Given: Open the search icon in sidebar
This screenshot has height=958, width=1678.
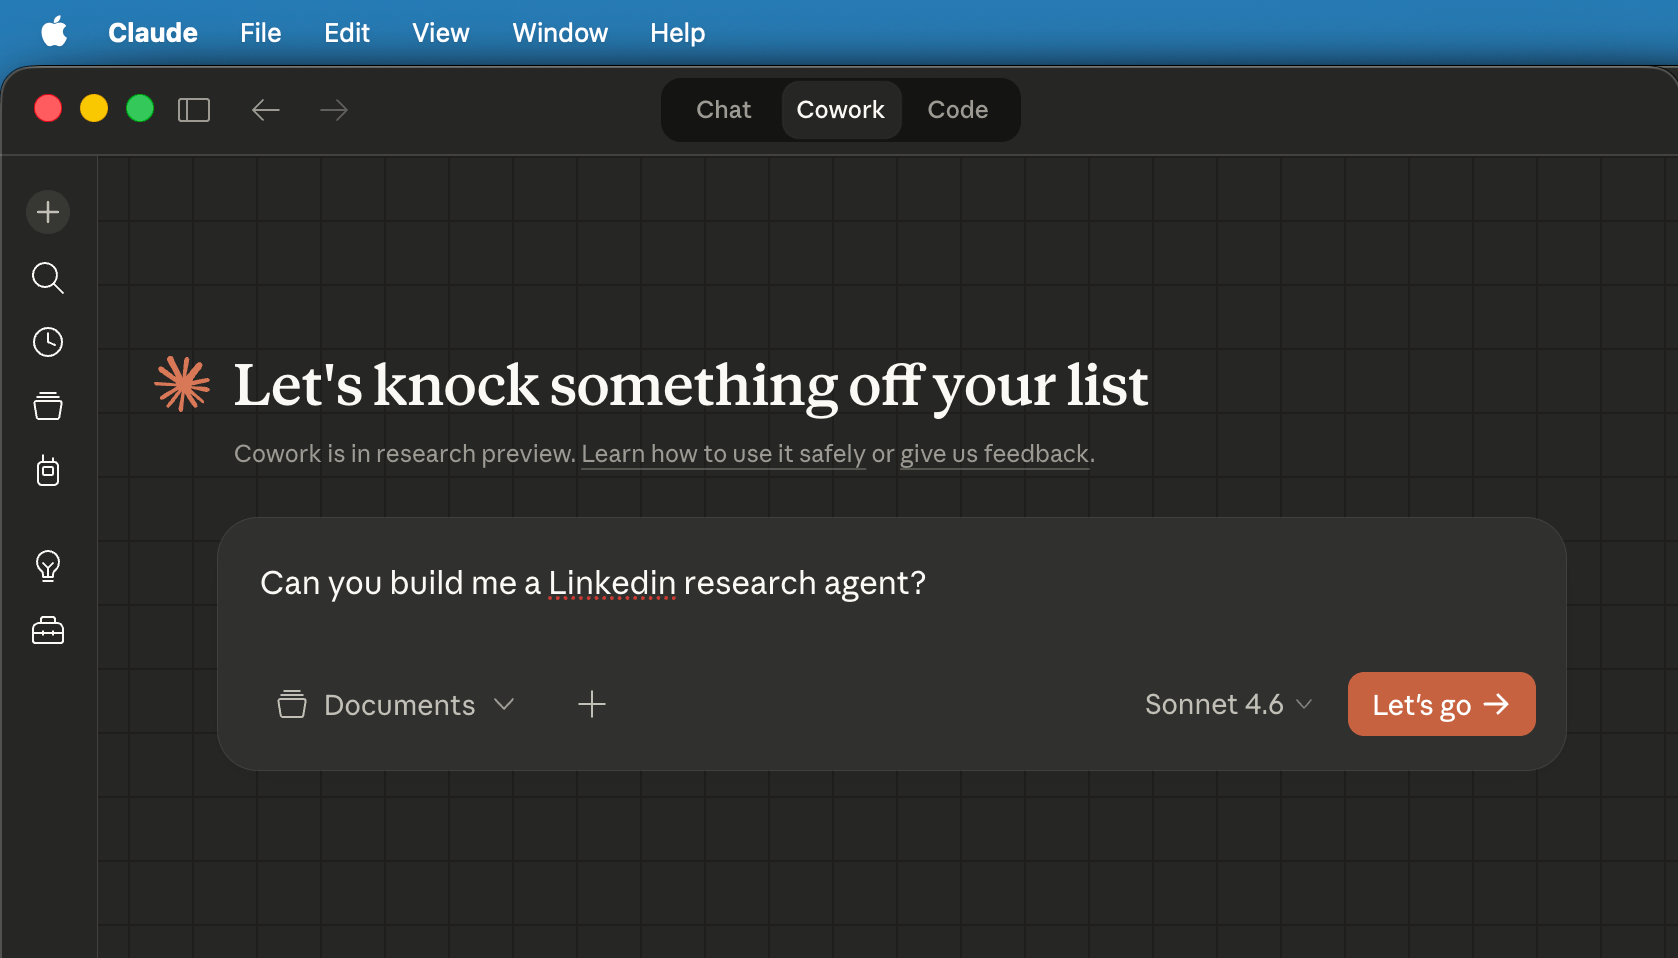Looking at the screenshot, I should point(48,277).
